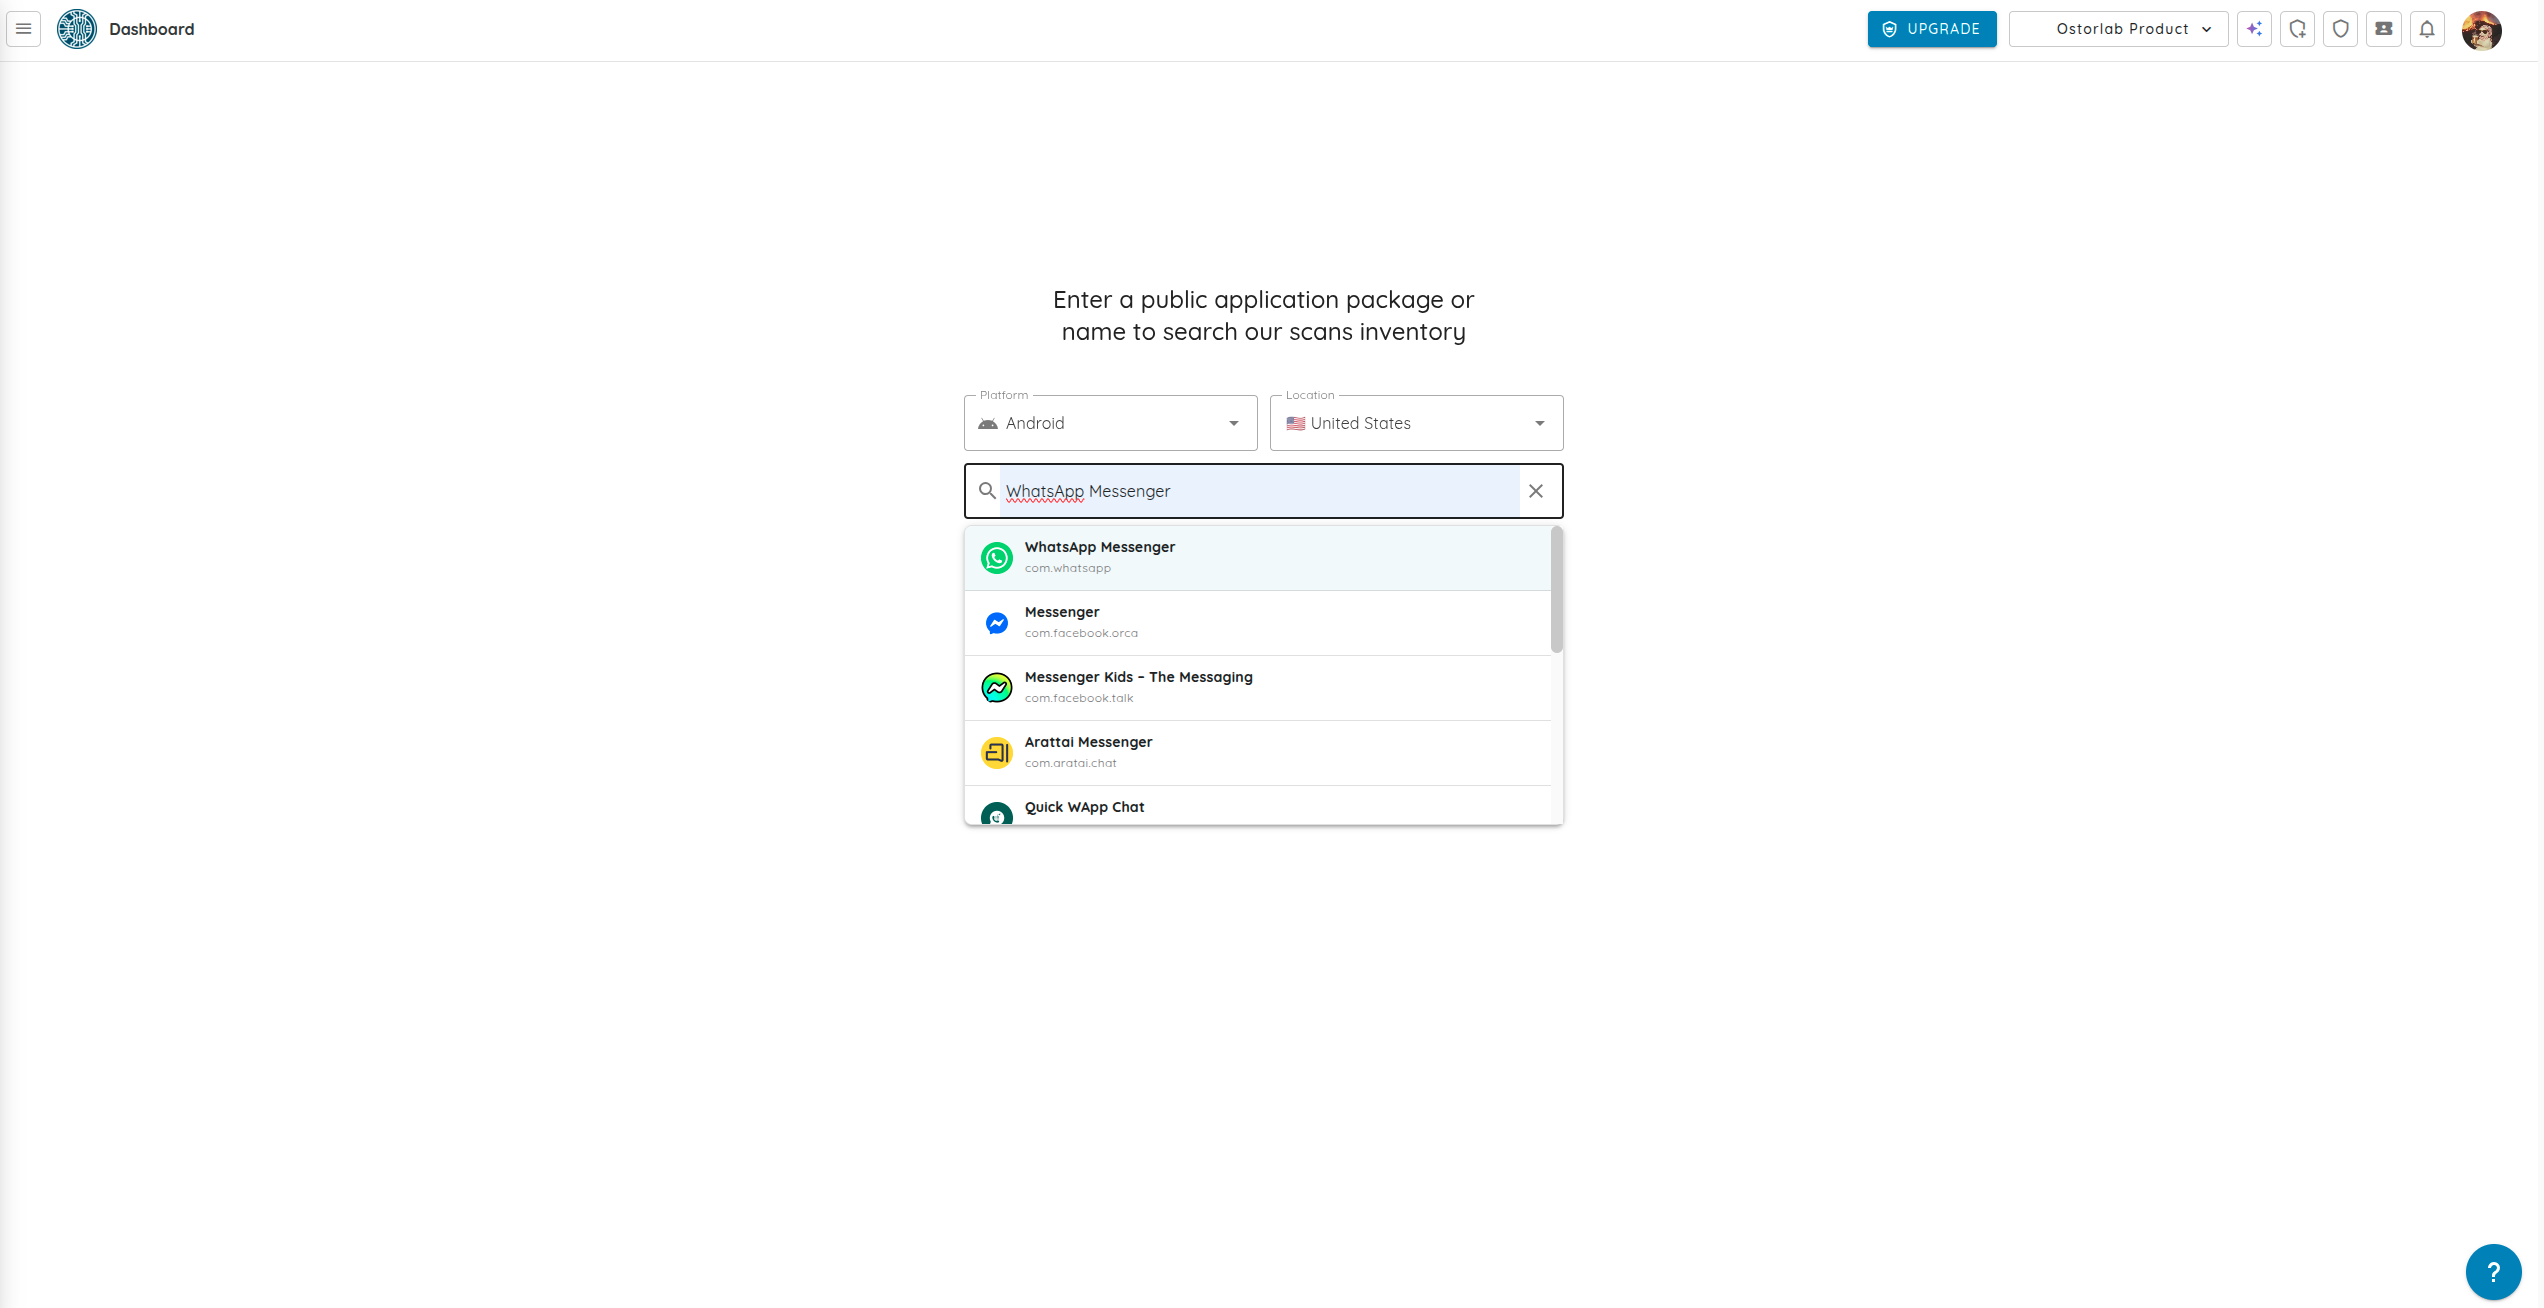
Task: Choose Messenger Kids suggestion
Action: click(1257, 688)
